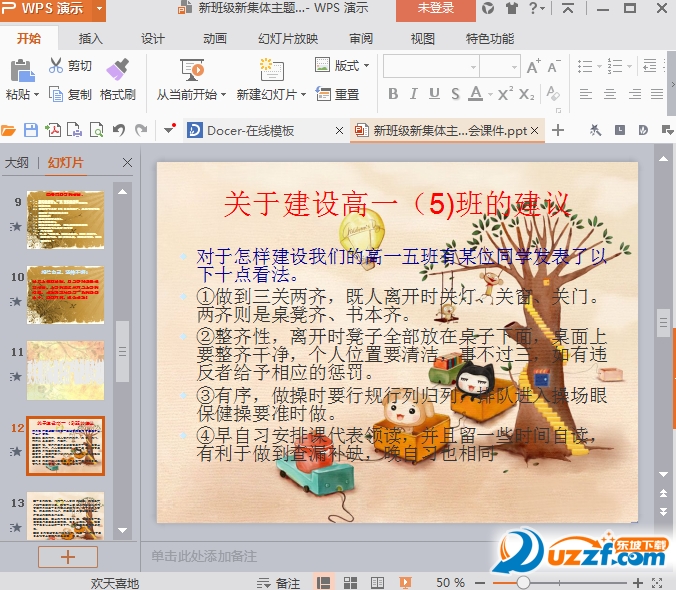Expand the Paste (粘贴) dropdown arrow

[x=36, y=94]
